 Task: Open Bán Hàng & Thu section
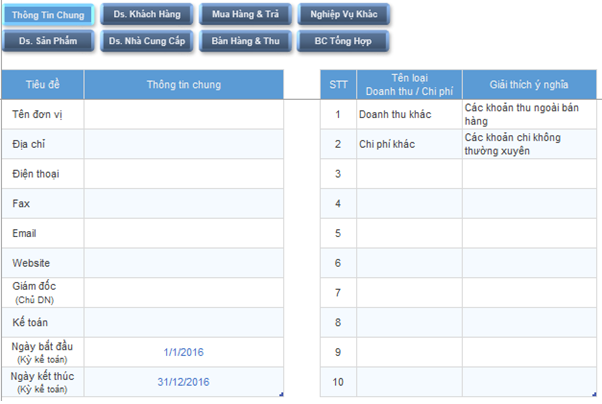[245, 41]
